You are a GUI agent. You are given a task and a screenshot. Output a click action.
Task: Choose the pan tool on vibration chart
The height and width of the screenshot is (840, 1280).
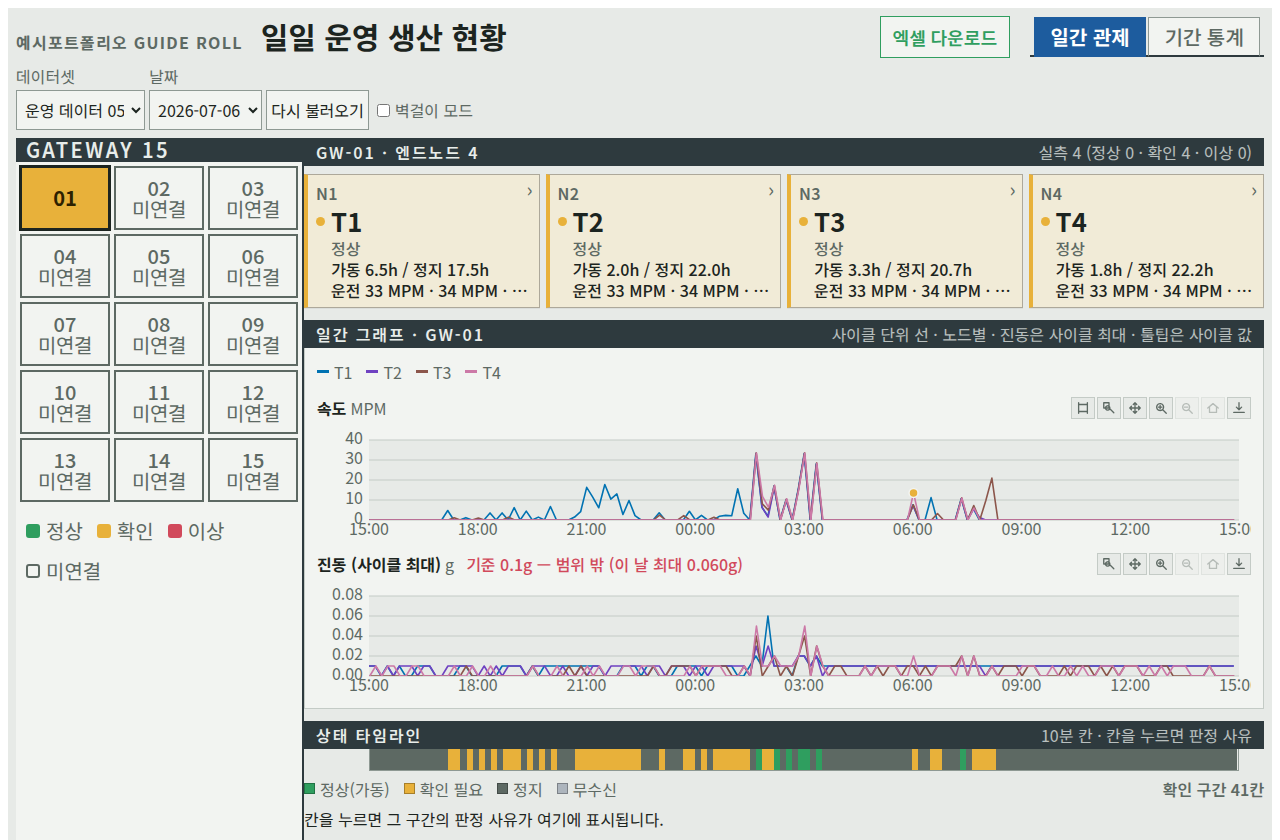click(1135, 564)
